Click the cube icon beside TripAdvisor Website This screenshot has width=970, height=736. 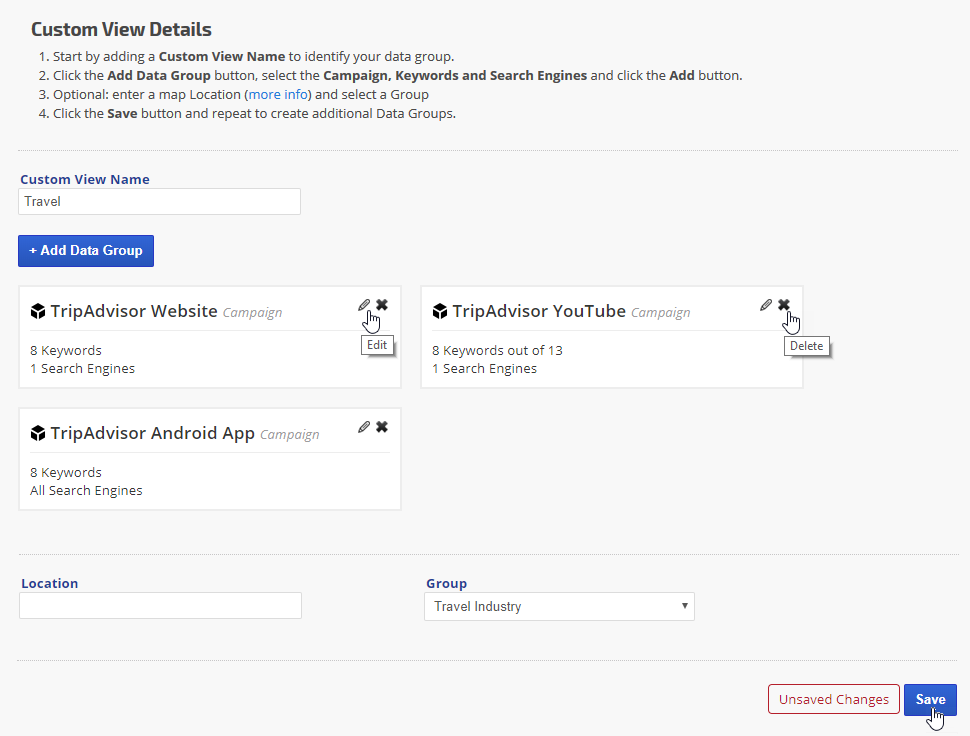tap(38, 312)
